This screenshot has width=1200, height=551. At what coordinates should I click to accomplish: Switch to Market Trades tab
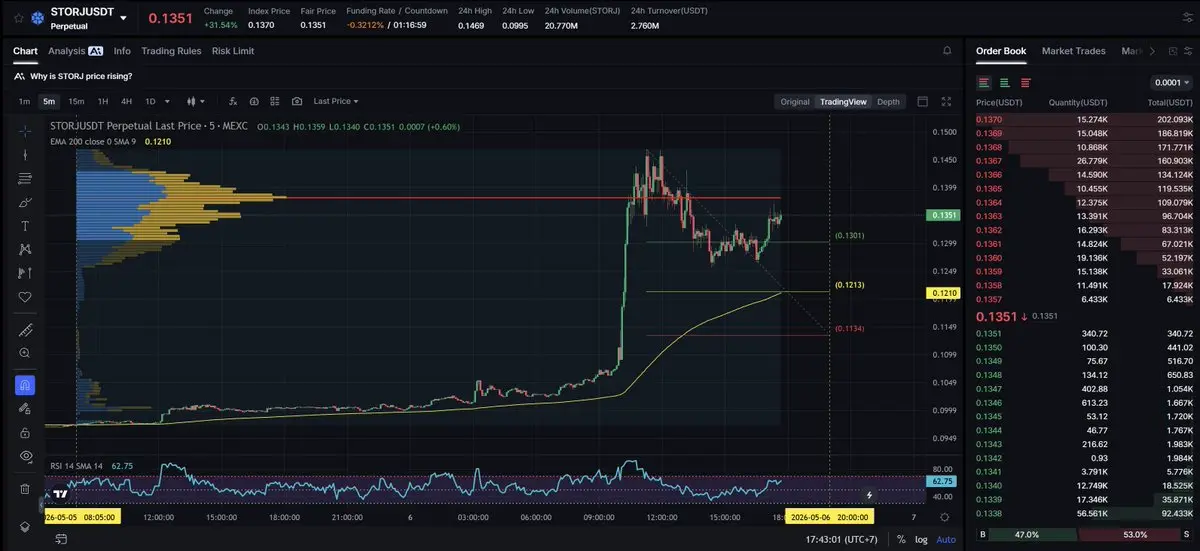click(x=1074, y=50)
